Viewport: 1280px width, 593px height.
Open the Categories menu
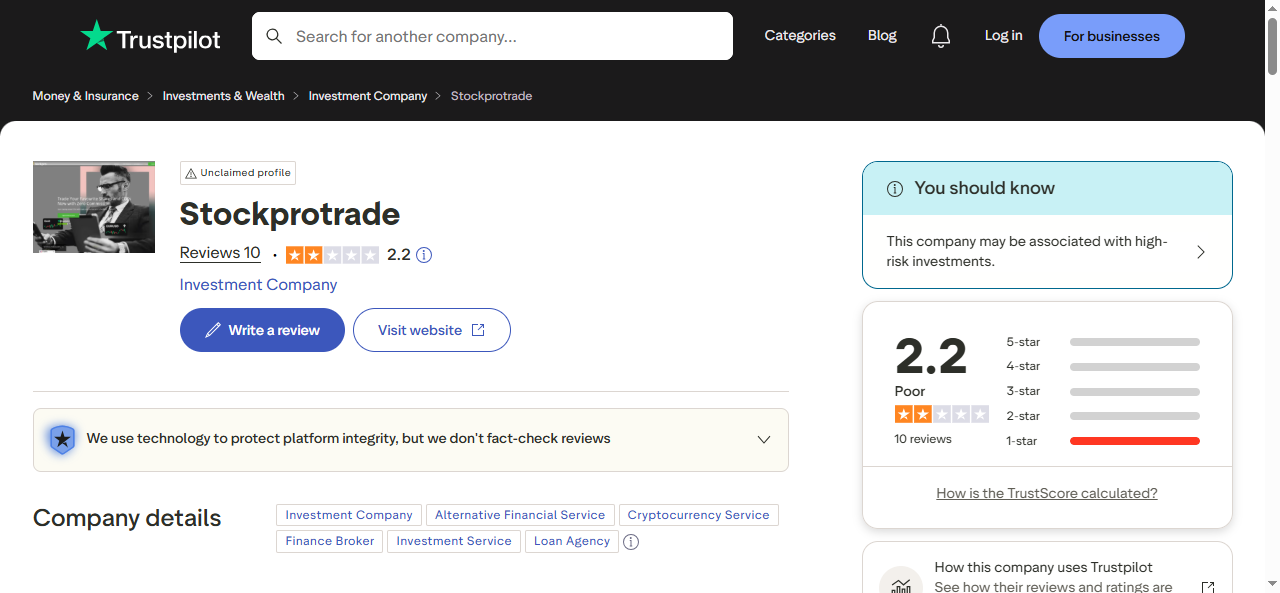(799, 35)
